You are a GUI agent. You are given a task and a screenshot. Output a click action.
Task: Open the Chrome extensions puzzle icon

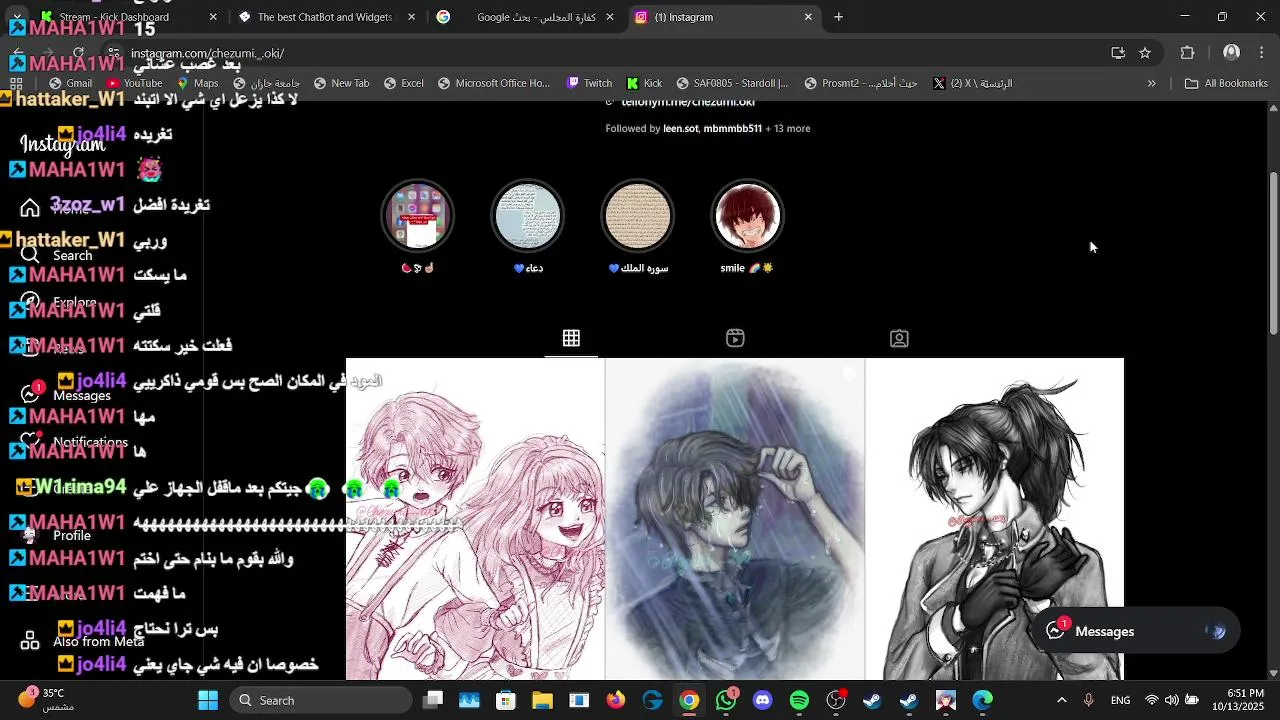click(1188, 53)
